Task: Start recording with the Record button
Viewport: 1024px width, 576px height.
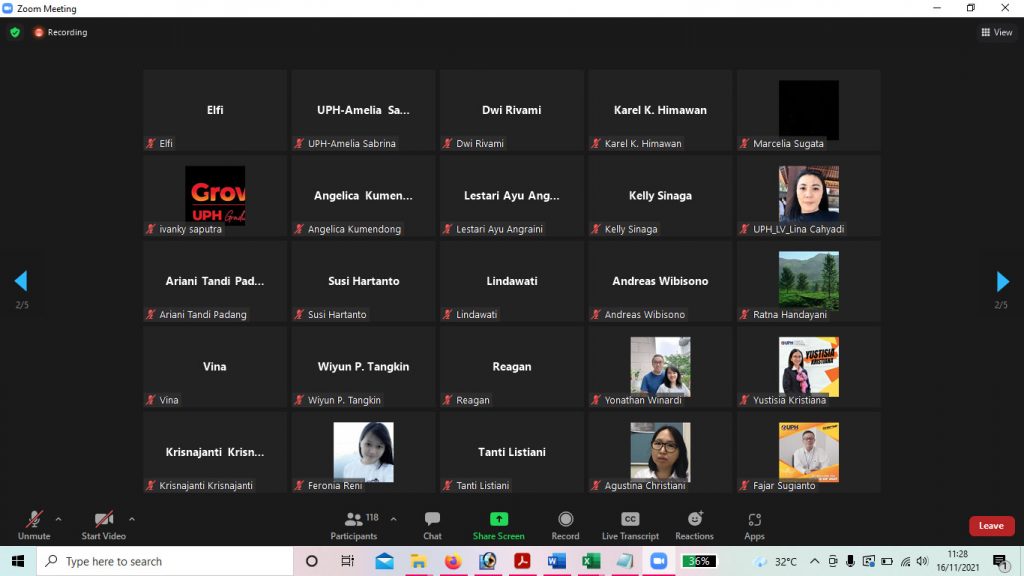Action: click(565, 524)
